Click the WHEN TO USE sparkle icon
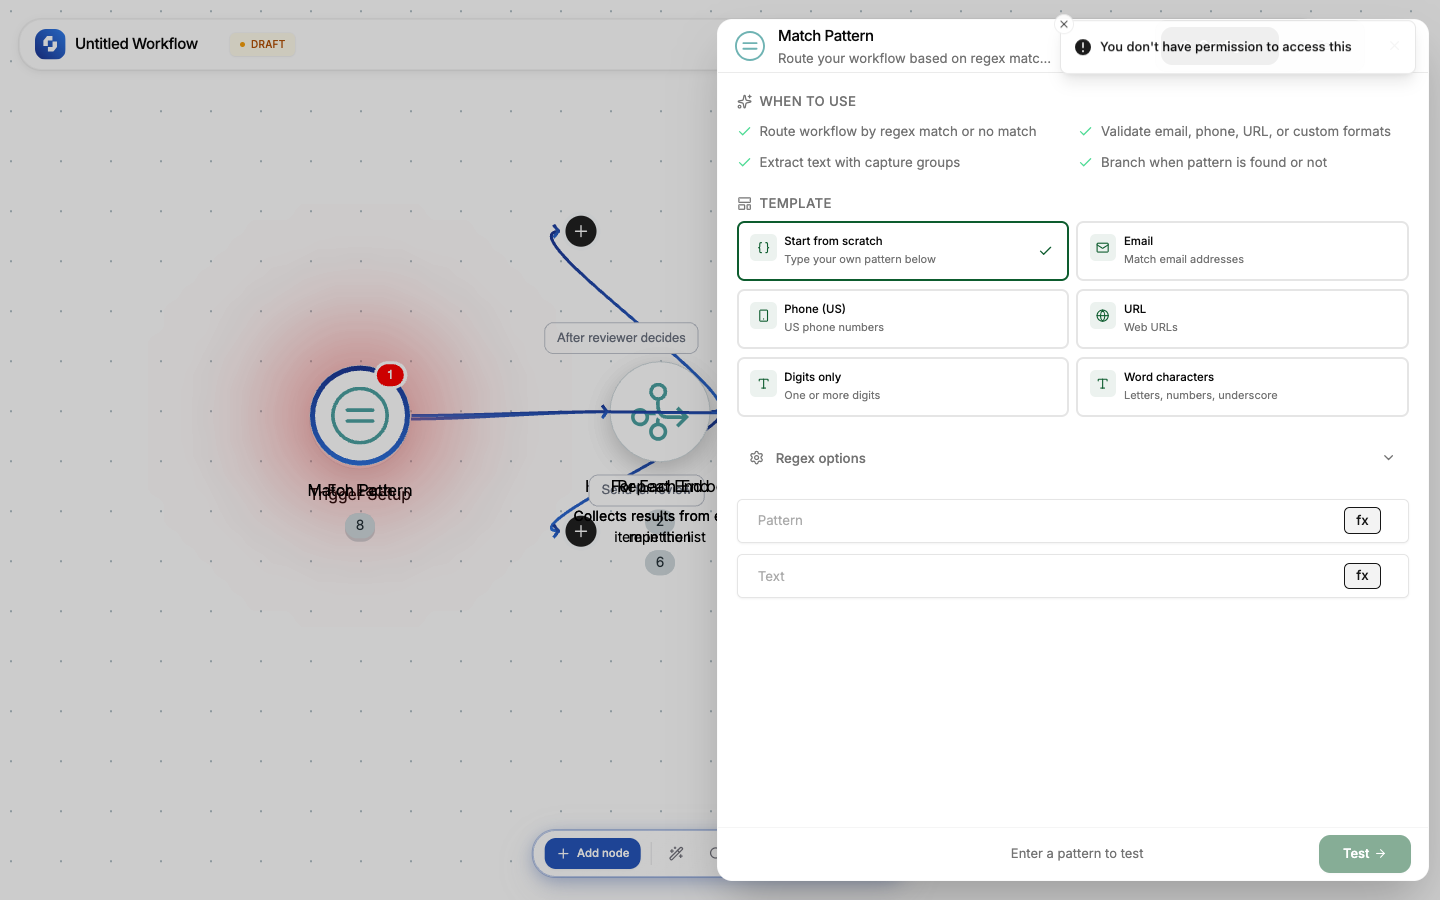This screenshot has height=900, width=1440. coord(744,102)
